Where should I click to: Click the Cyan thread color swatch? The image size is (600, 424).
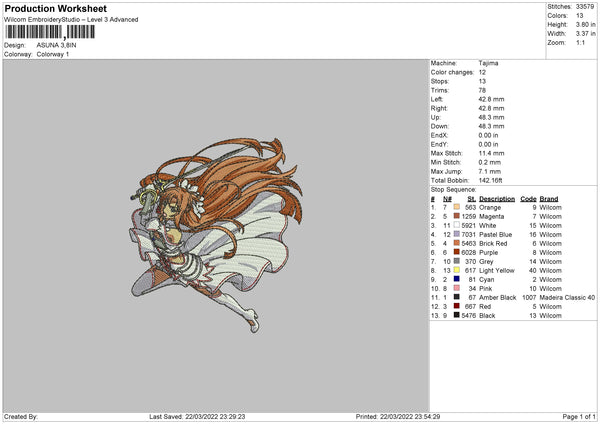point(457,279)
